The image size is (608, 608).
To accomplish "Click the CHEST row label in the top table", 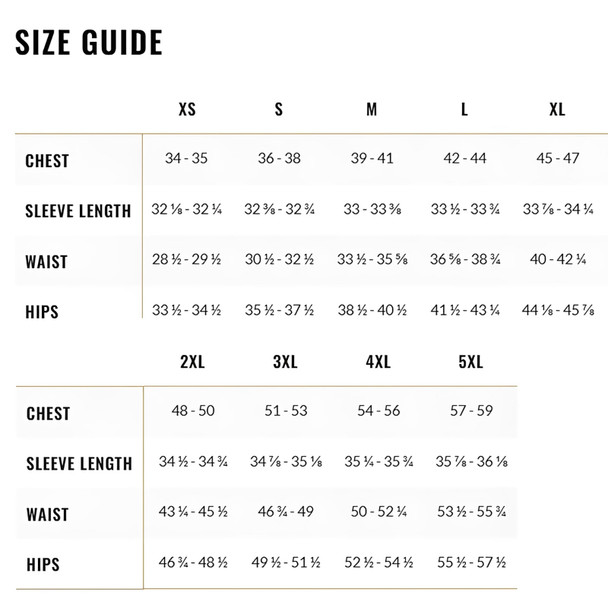I will [47, 161].
